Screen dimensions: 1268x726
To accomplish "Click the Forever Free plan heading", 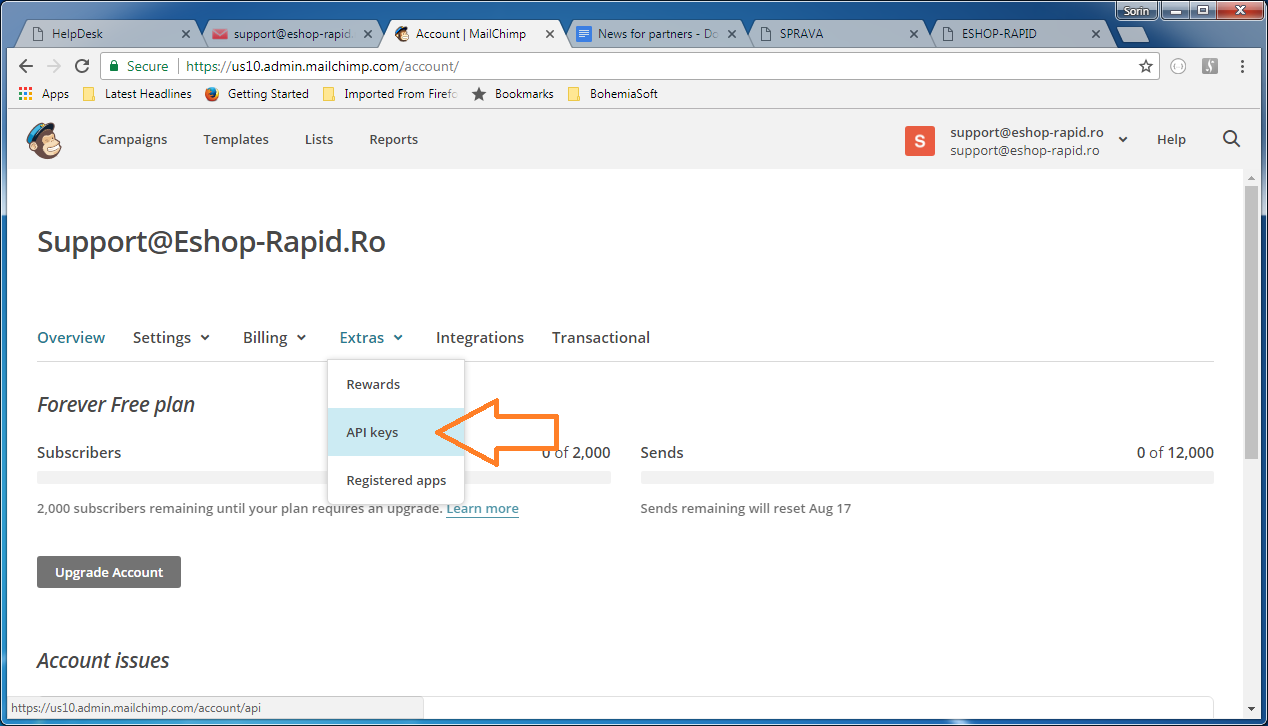I will pos(116,405).
